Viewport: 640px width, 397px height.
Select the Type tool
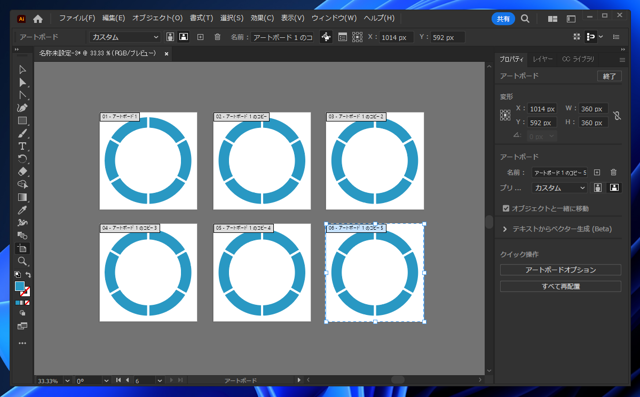[x=22, y=146]
